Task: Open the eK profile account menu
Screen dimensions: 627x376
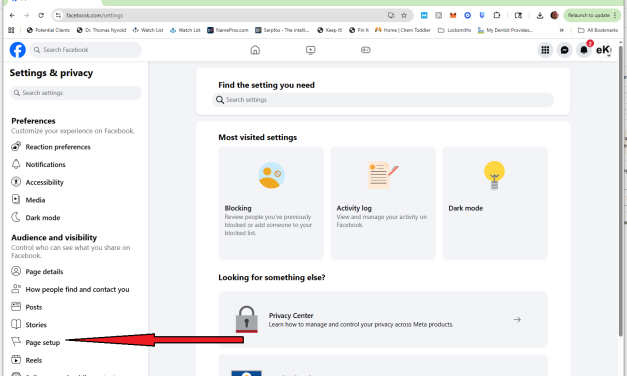Action: pyautogui.click(x=603, y=50)
